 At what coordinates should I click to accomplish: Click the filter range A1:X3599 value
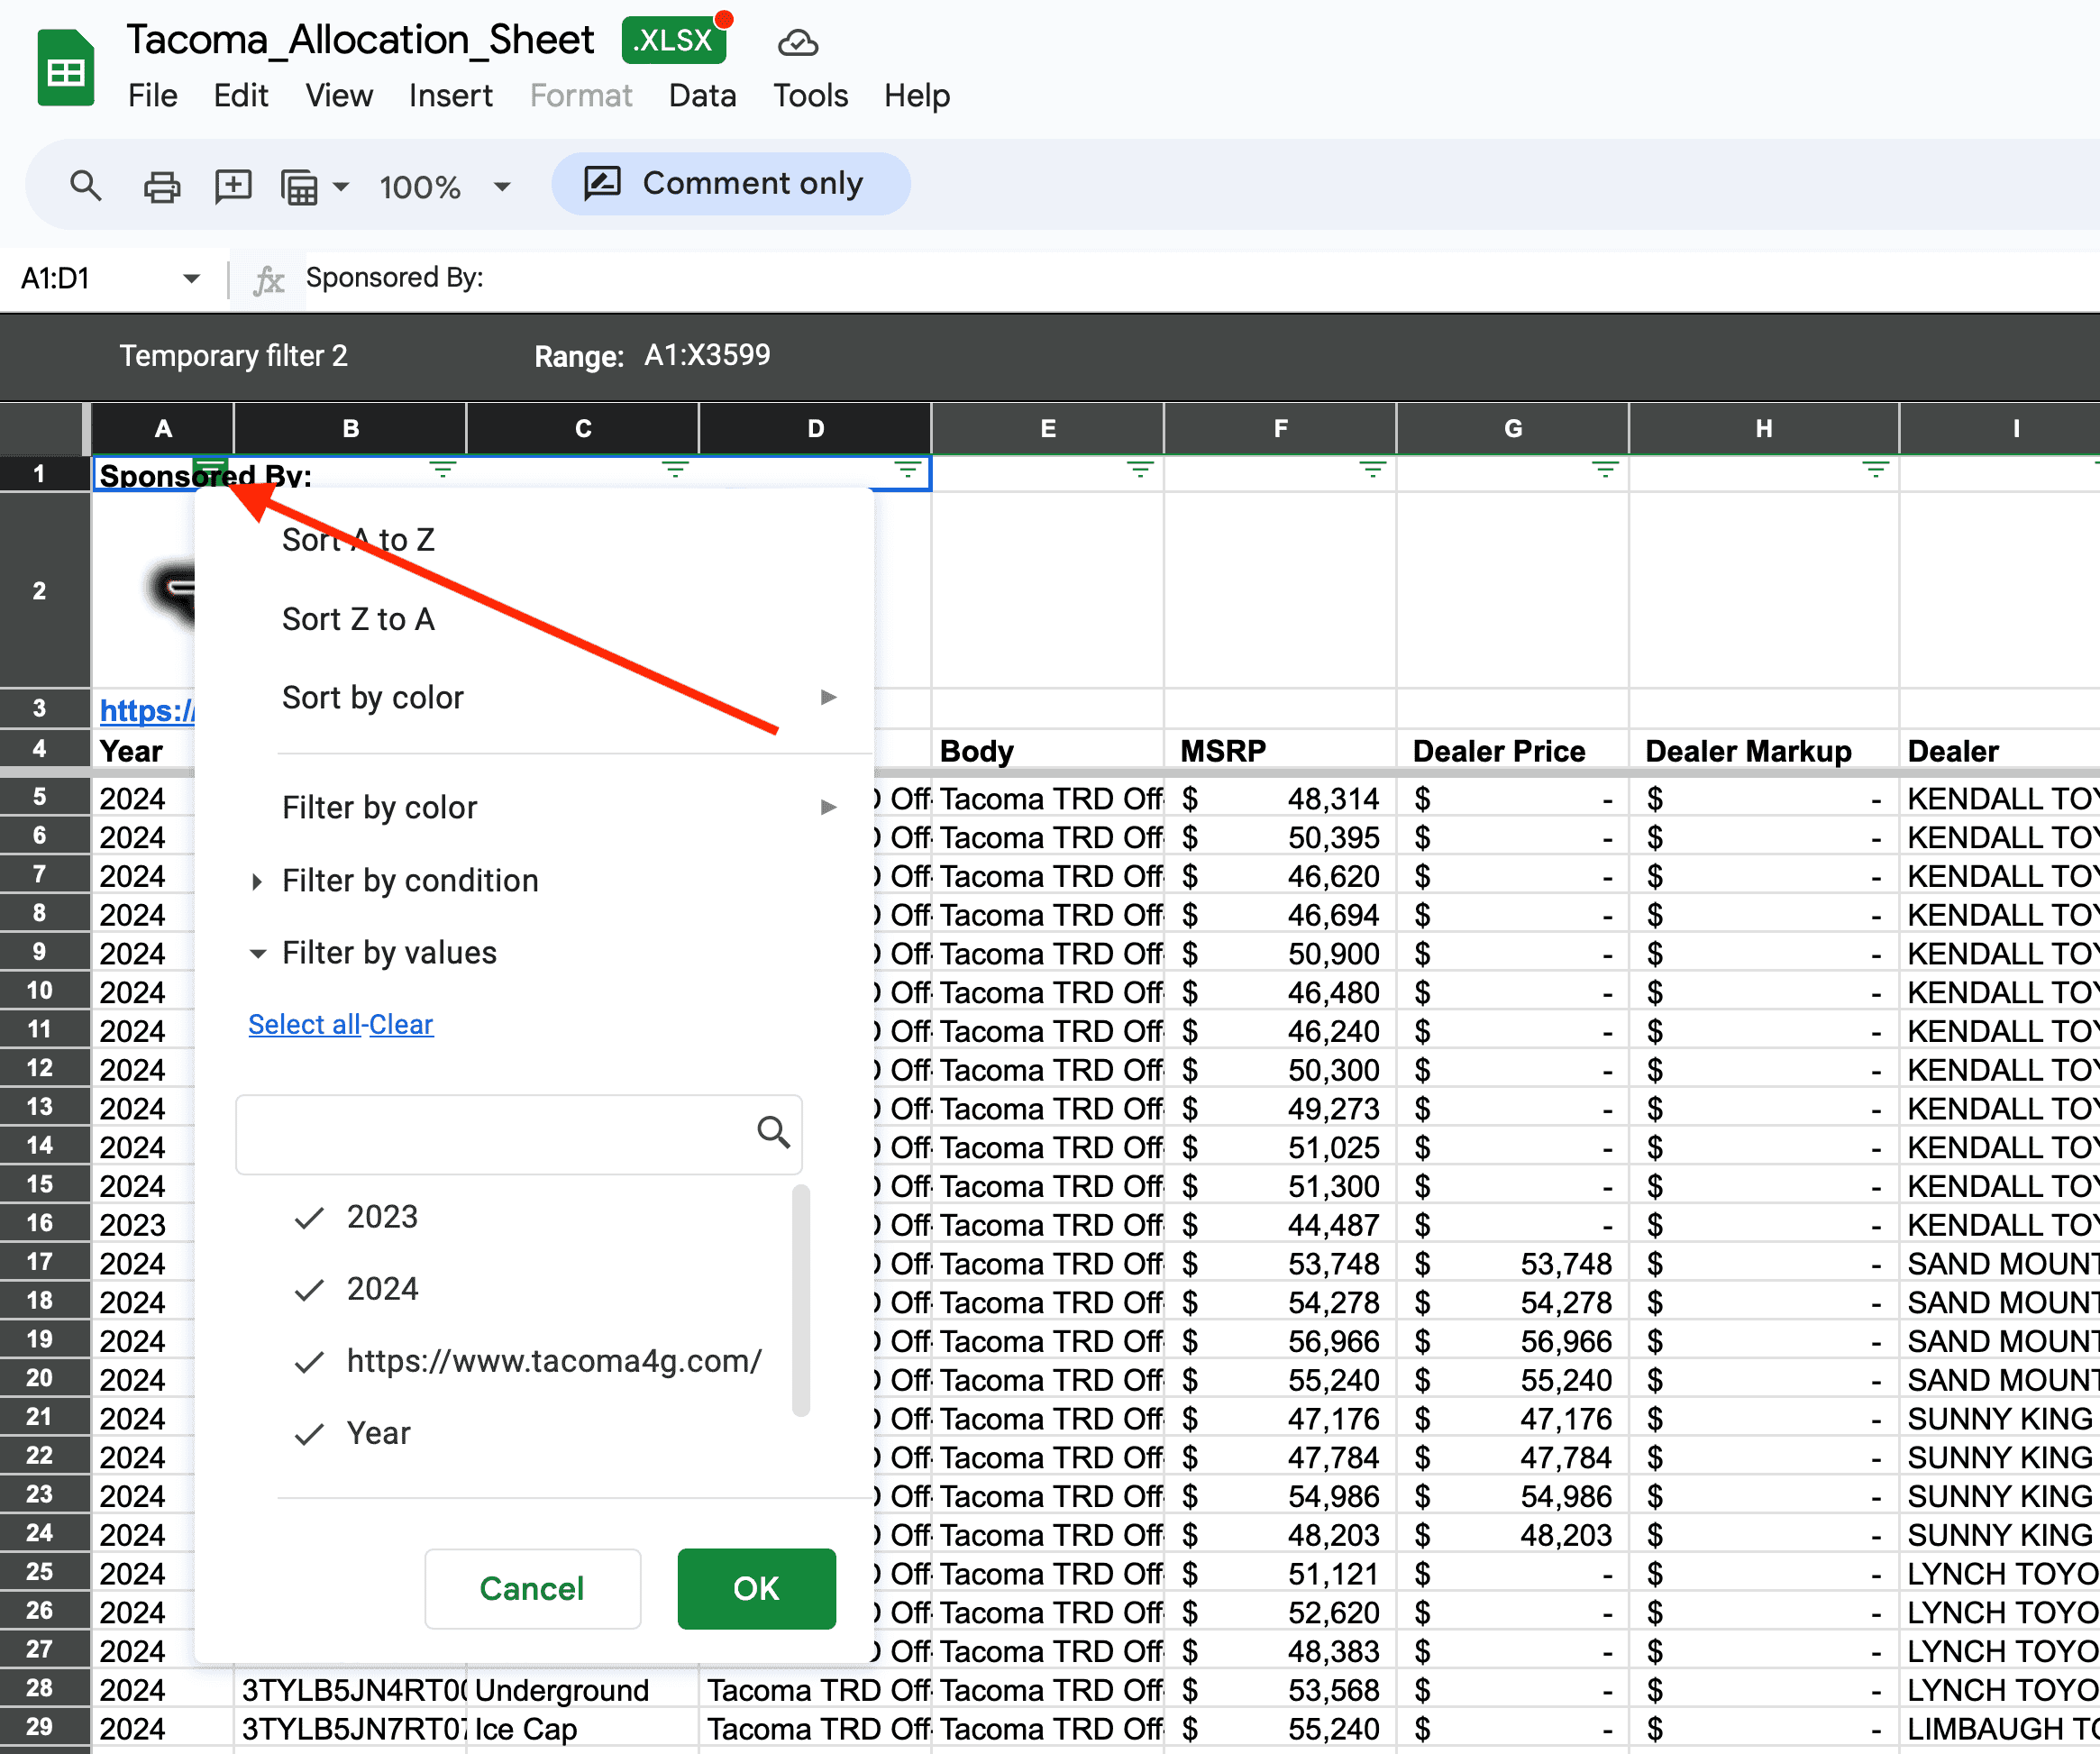pos(707,355)
